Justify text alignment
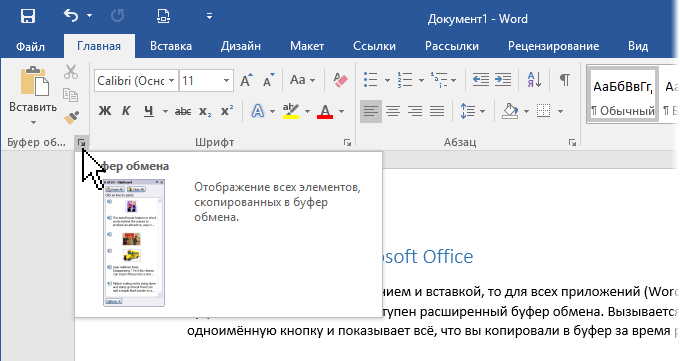Image resolution: width=680 pixels, height=361 pixels. (437, 112)
